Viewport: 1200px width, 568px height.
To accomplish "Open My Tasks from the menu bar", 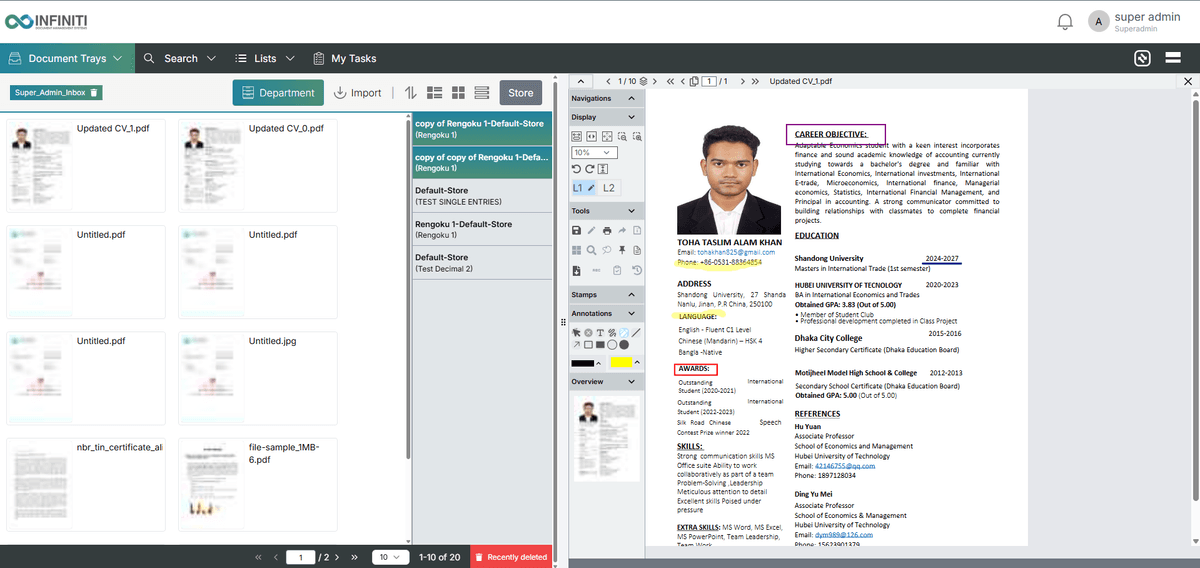I will [x=344, y=59].
